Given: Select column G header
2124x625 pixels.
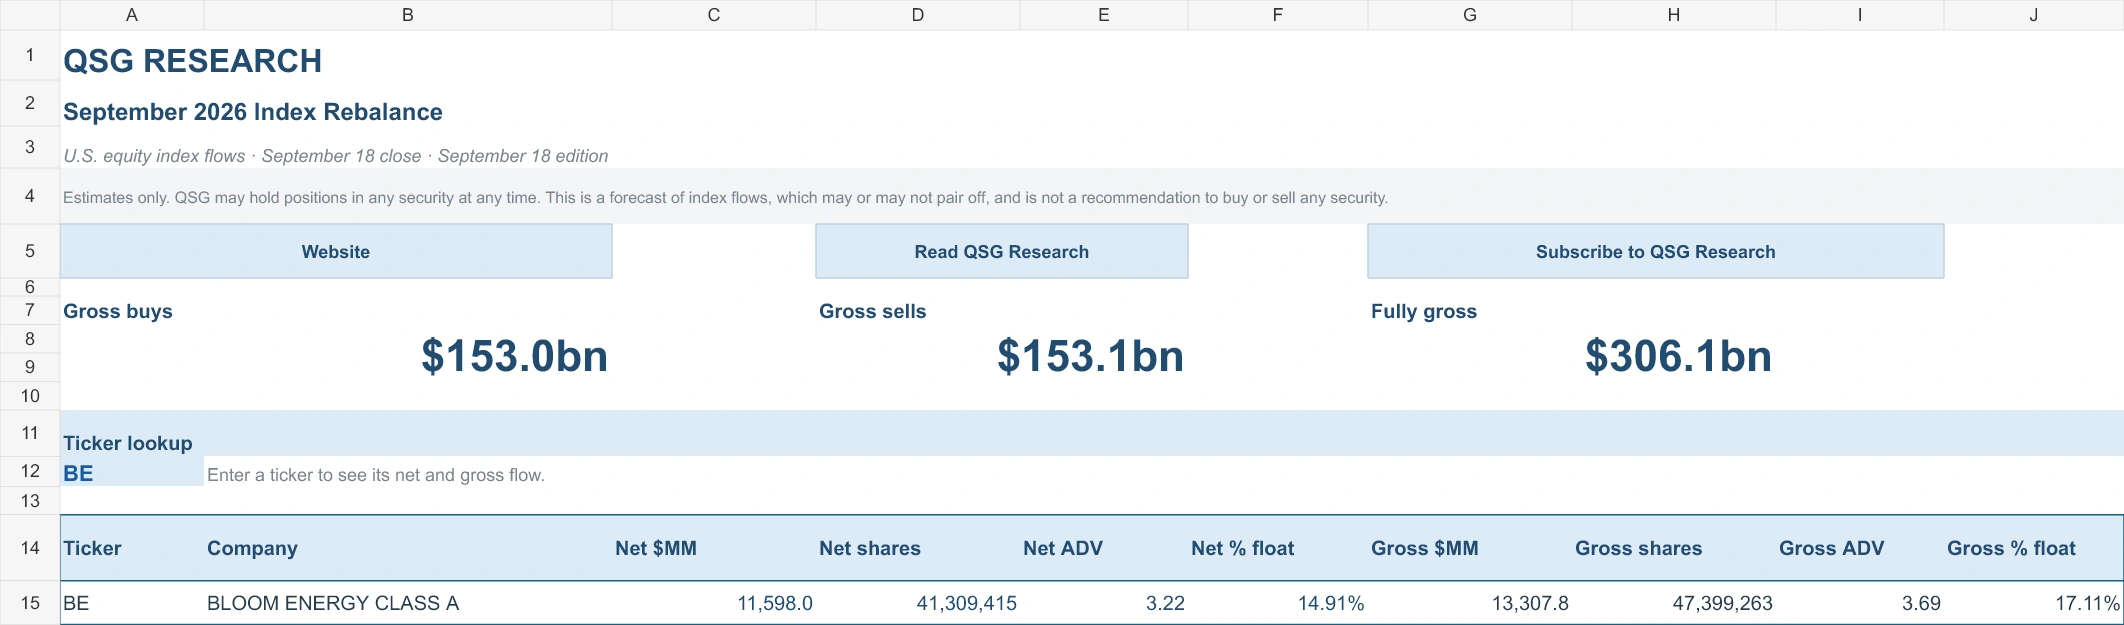Looking at the screenshot, I should pyautogui.click(x=1470, y=15).
